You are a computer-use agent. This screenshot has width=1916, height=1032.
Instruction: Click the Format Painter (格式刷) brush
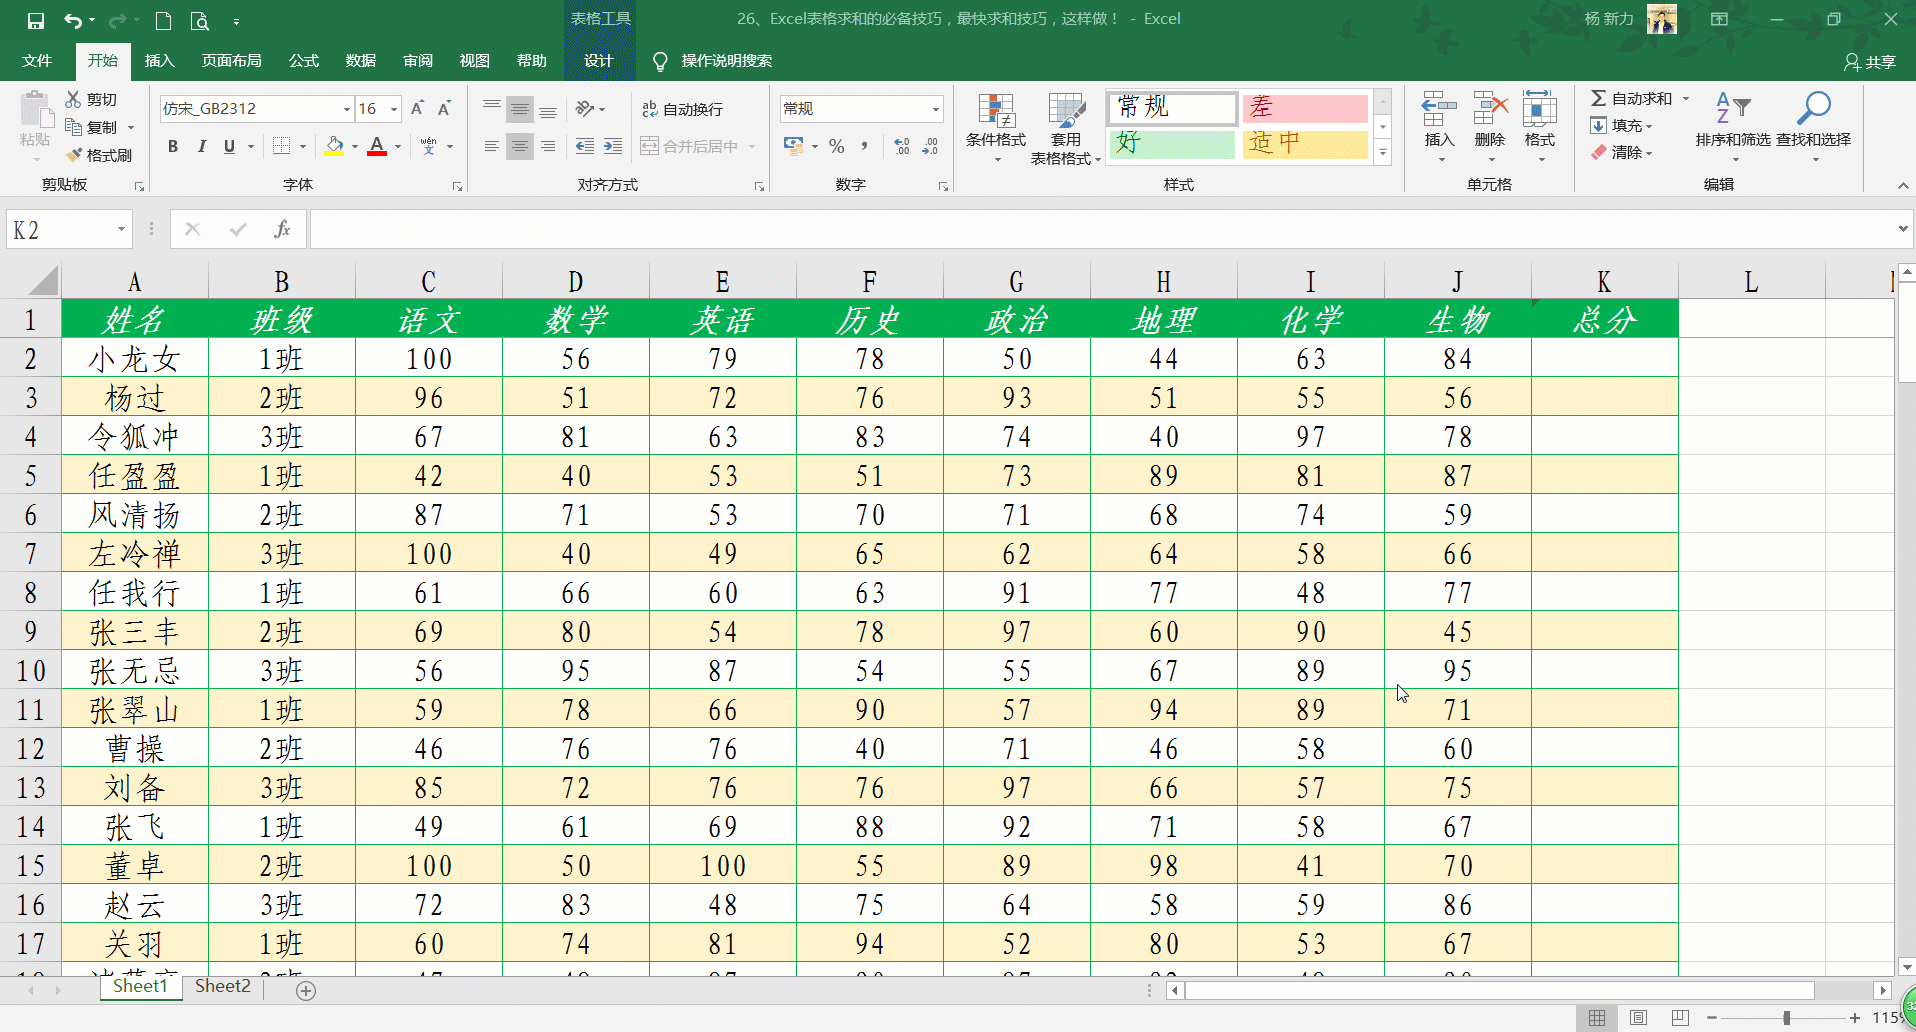[x=99, y=155]
